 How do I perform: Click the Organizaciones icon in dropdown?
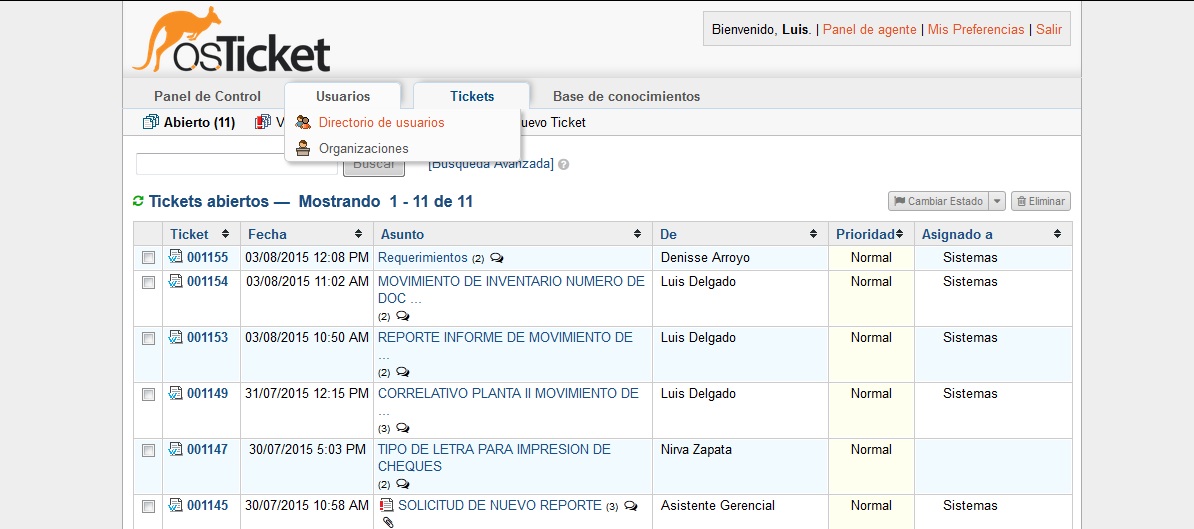point(303,148)
